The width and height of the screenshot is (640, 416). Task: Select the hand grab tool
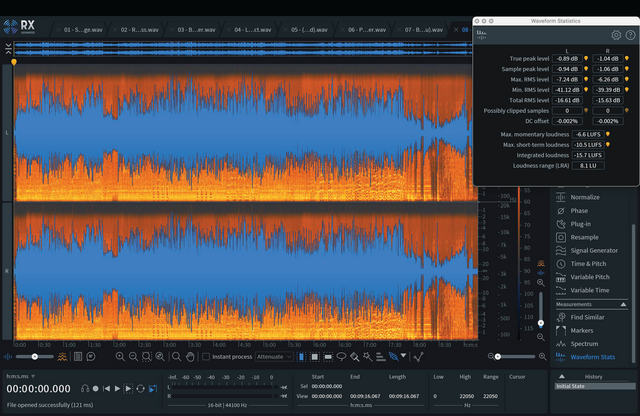tap(190, 356)
